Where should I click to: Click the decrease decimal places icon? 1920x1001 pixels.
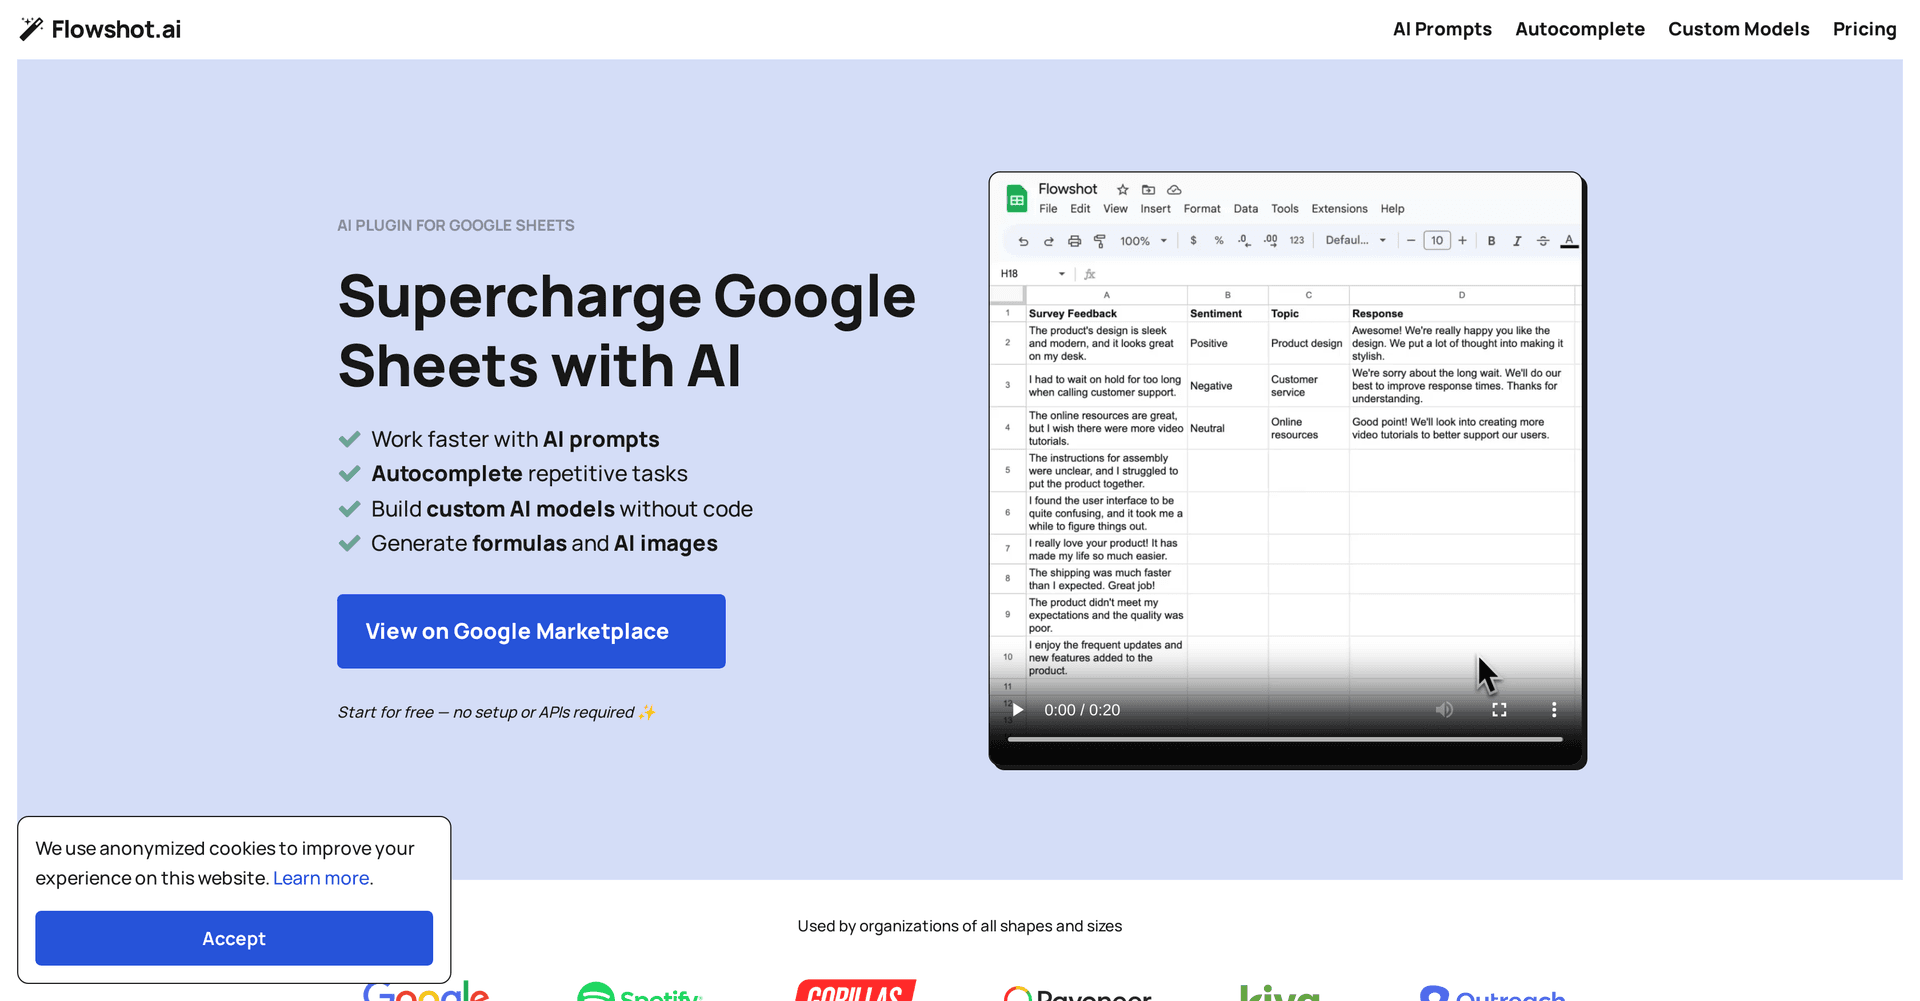click(x=1244, y=241)
